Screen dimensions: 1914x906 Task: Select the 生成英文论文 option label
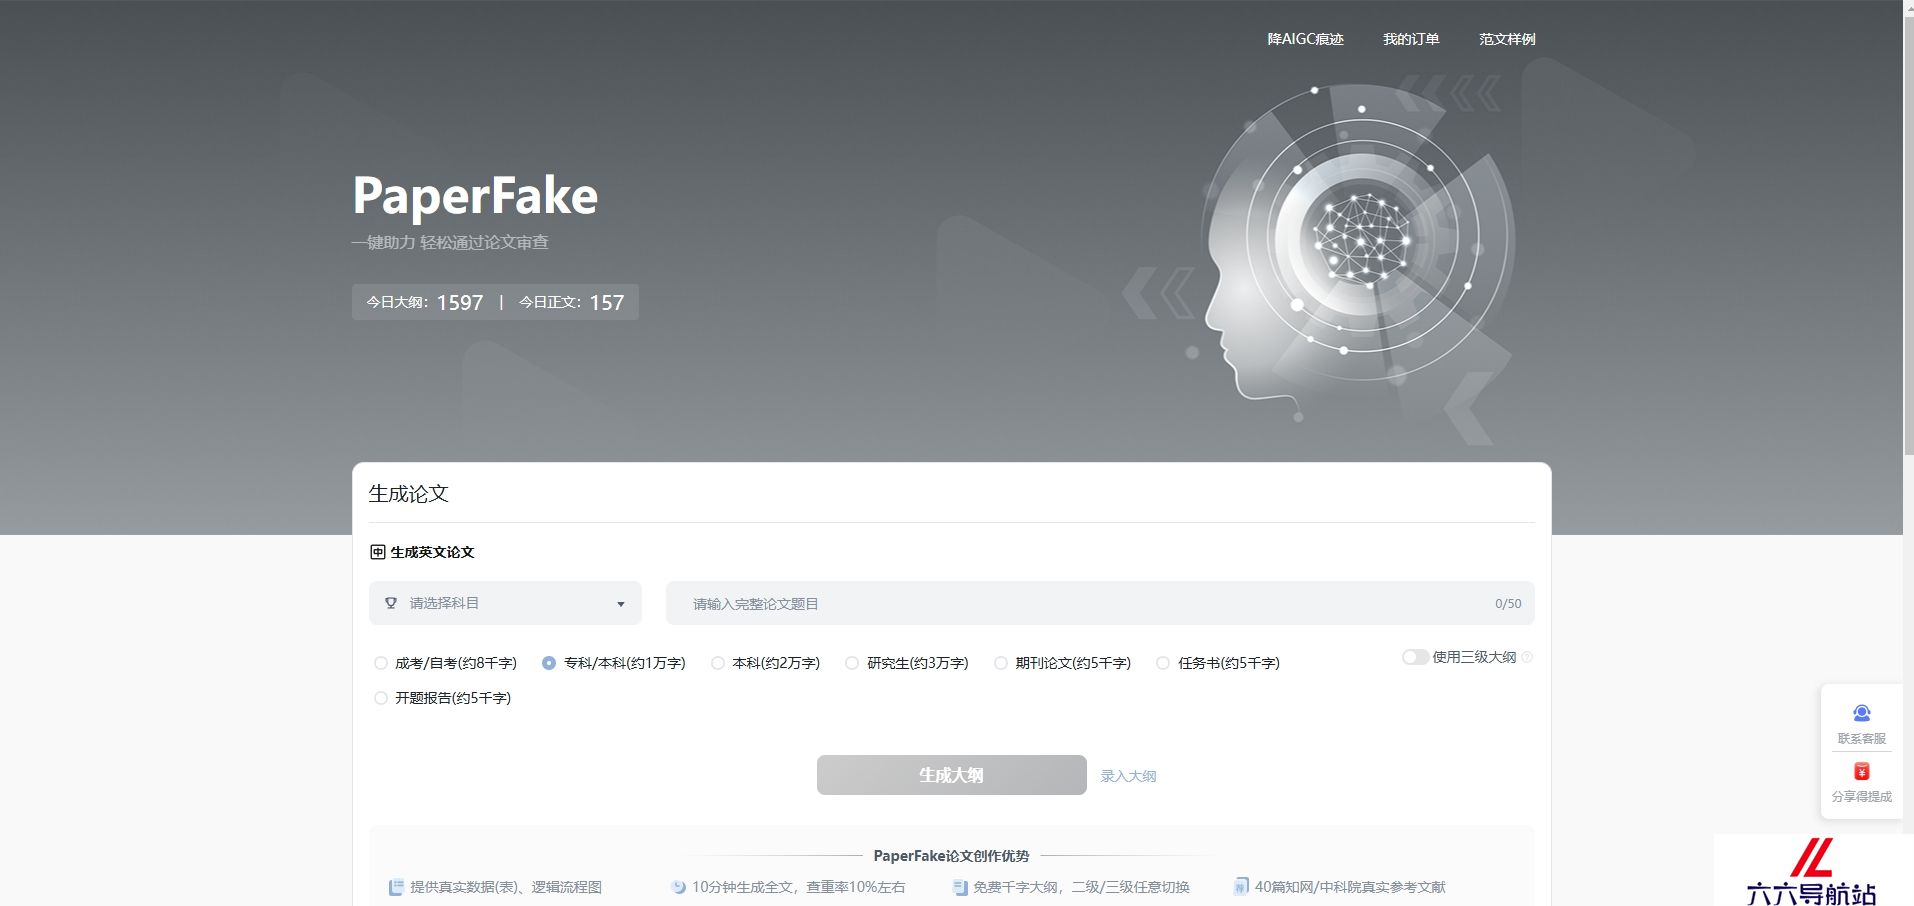432,552
